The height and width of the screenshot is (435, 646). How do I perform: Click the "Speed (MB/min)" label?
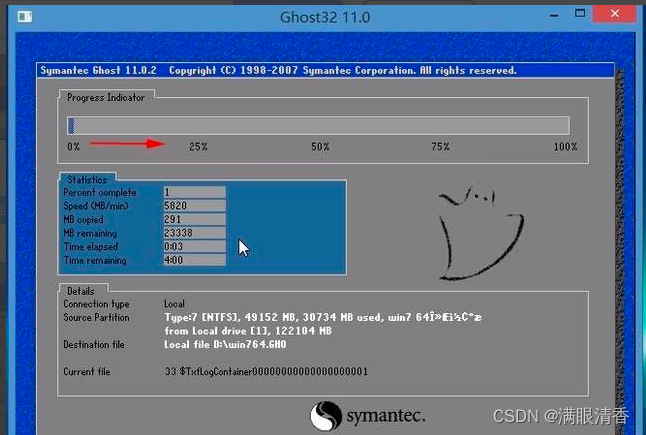[96, 206]
